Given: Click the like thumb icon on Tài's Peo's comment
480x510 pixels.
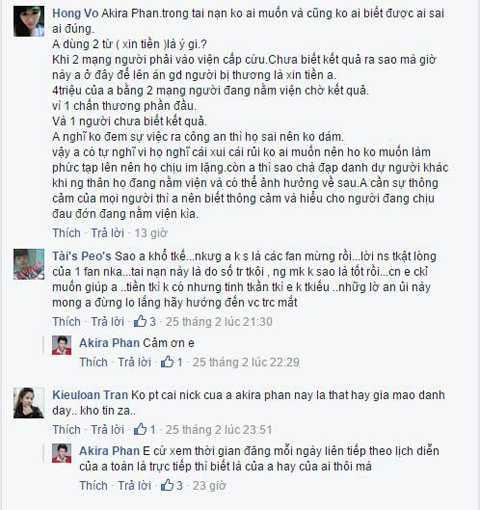Looking at the screenshot, I should pyautogui.click(x=140, y=321).
